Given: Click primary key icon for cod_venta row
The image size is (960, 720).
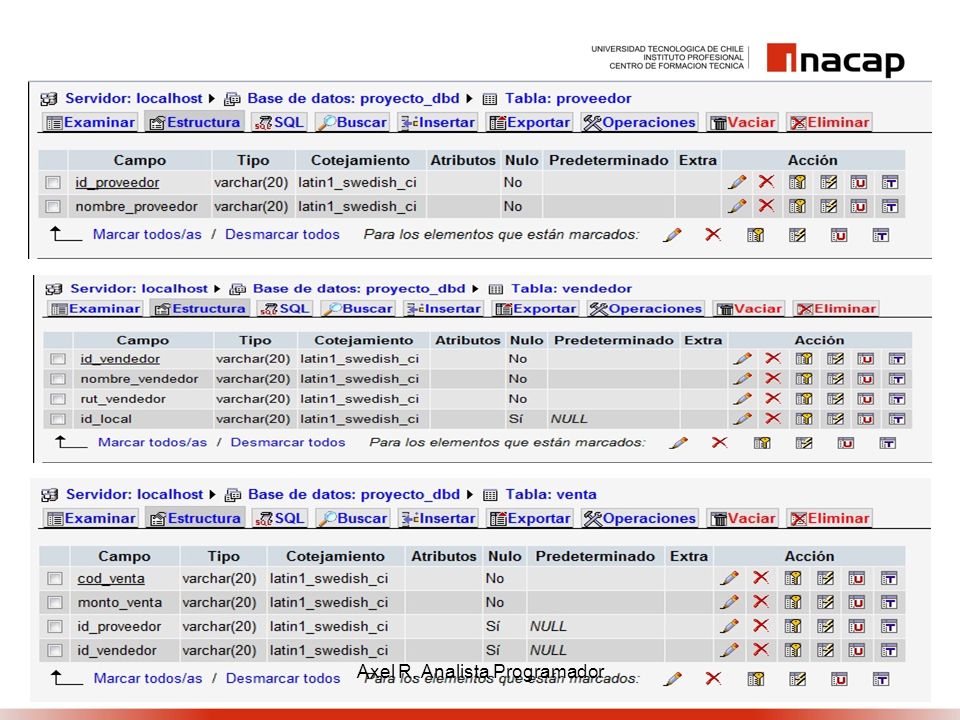Looking at the screenshot, I should click(x=793, y=578).
